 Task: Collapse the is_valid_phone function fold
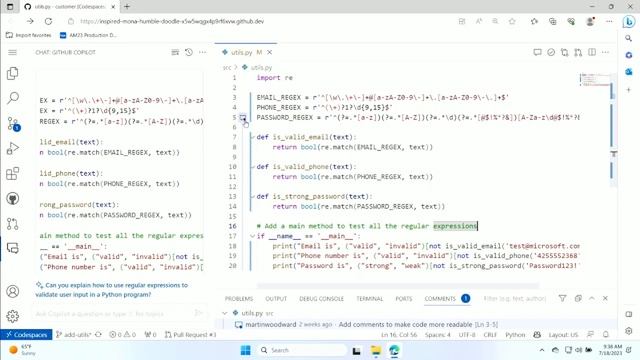[252, 167]
